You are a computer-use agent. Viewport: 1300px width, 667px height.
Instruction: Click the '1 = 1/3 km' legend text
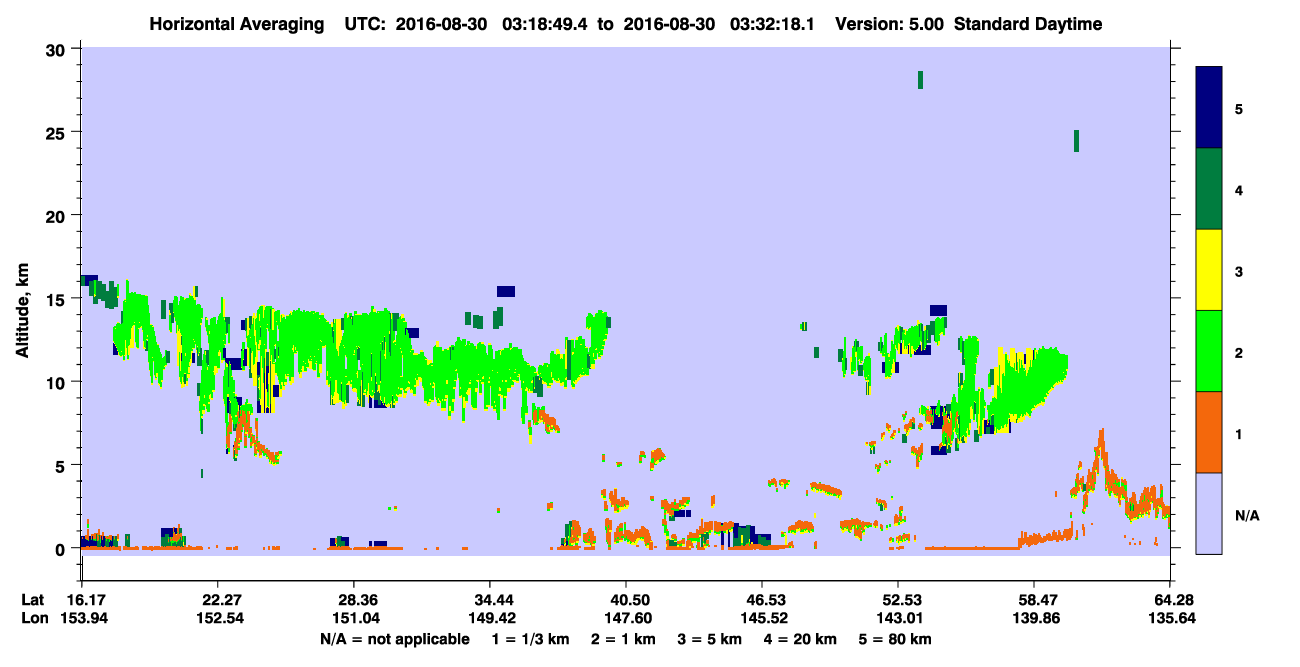pos(530,639)
